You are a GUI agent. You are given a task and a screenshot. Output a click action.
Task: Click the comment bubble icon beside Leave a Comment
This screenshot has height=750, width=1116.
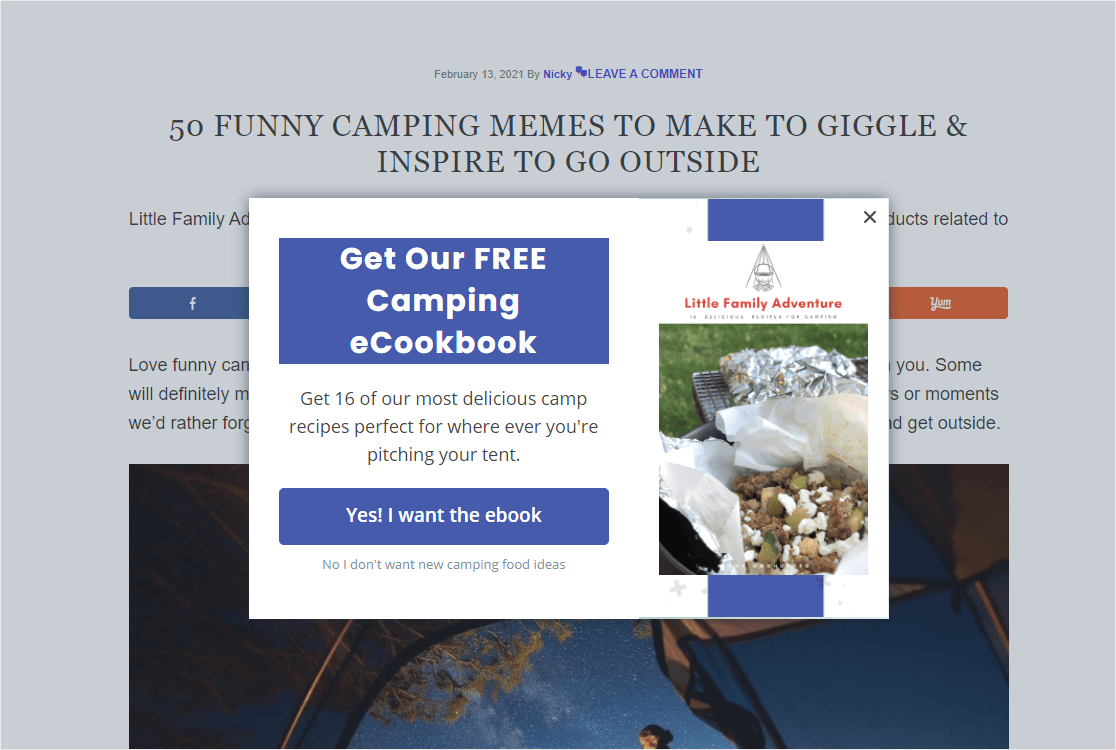581,72
